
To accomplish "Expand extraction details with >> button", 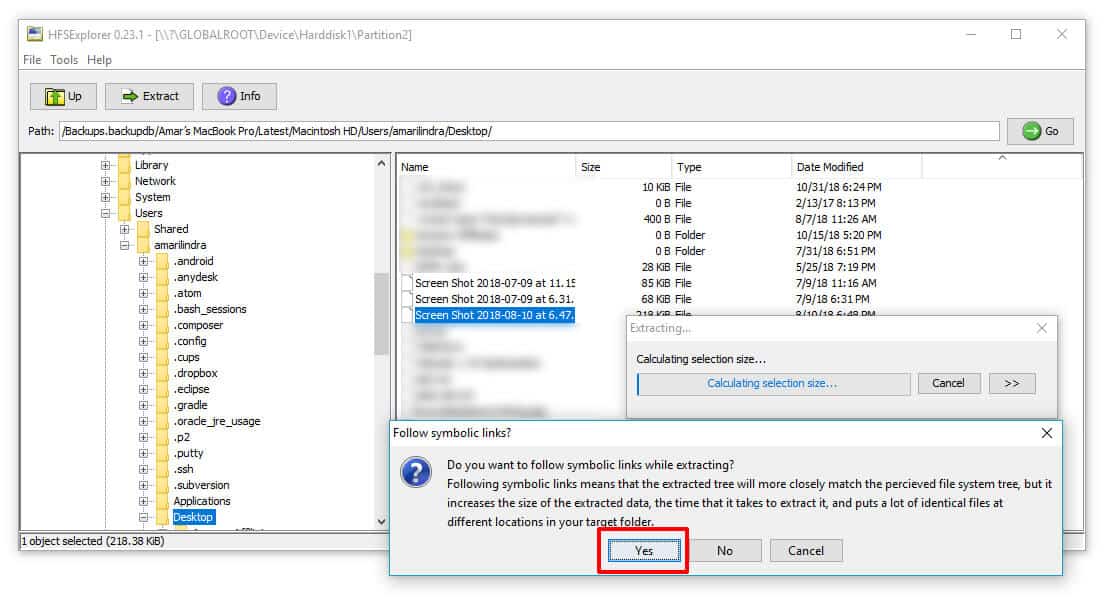I will tap(1011, 383).
